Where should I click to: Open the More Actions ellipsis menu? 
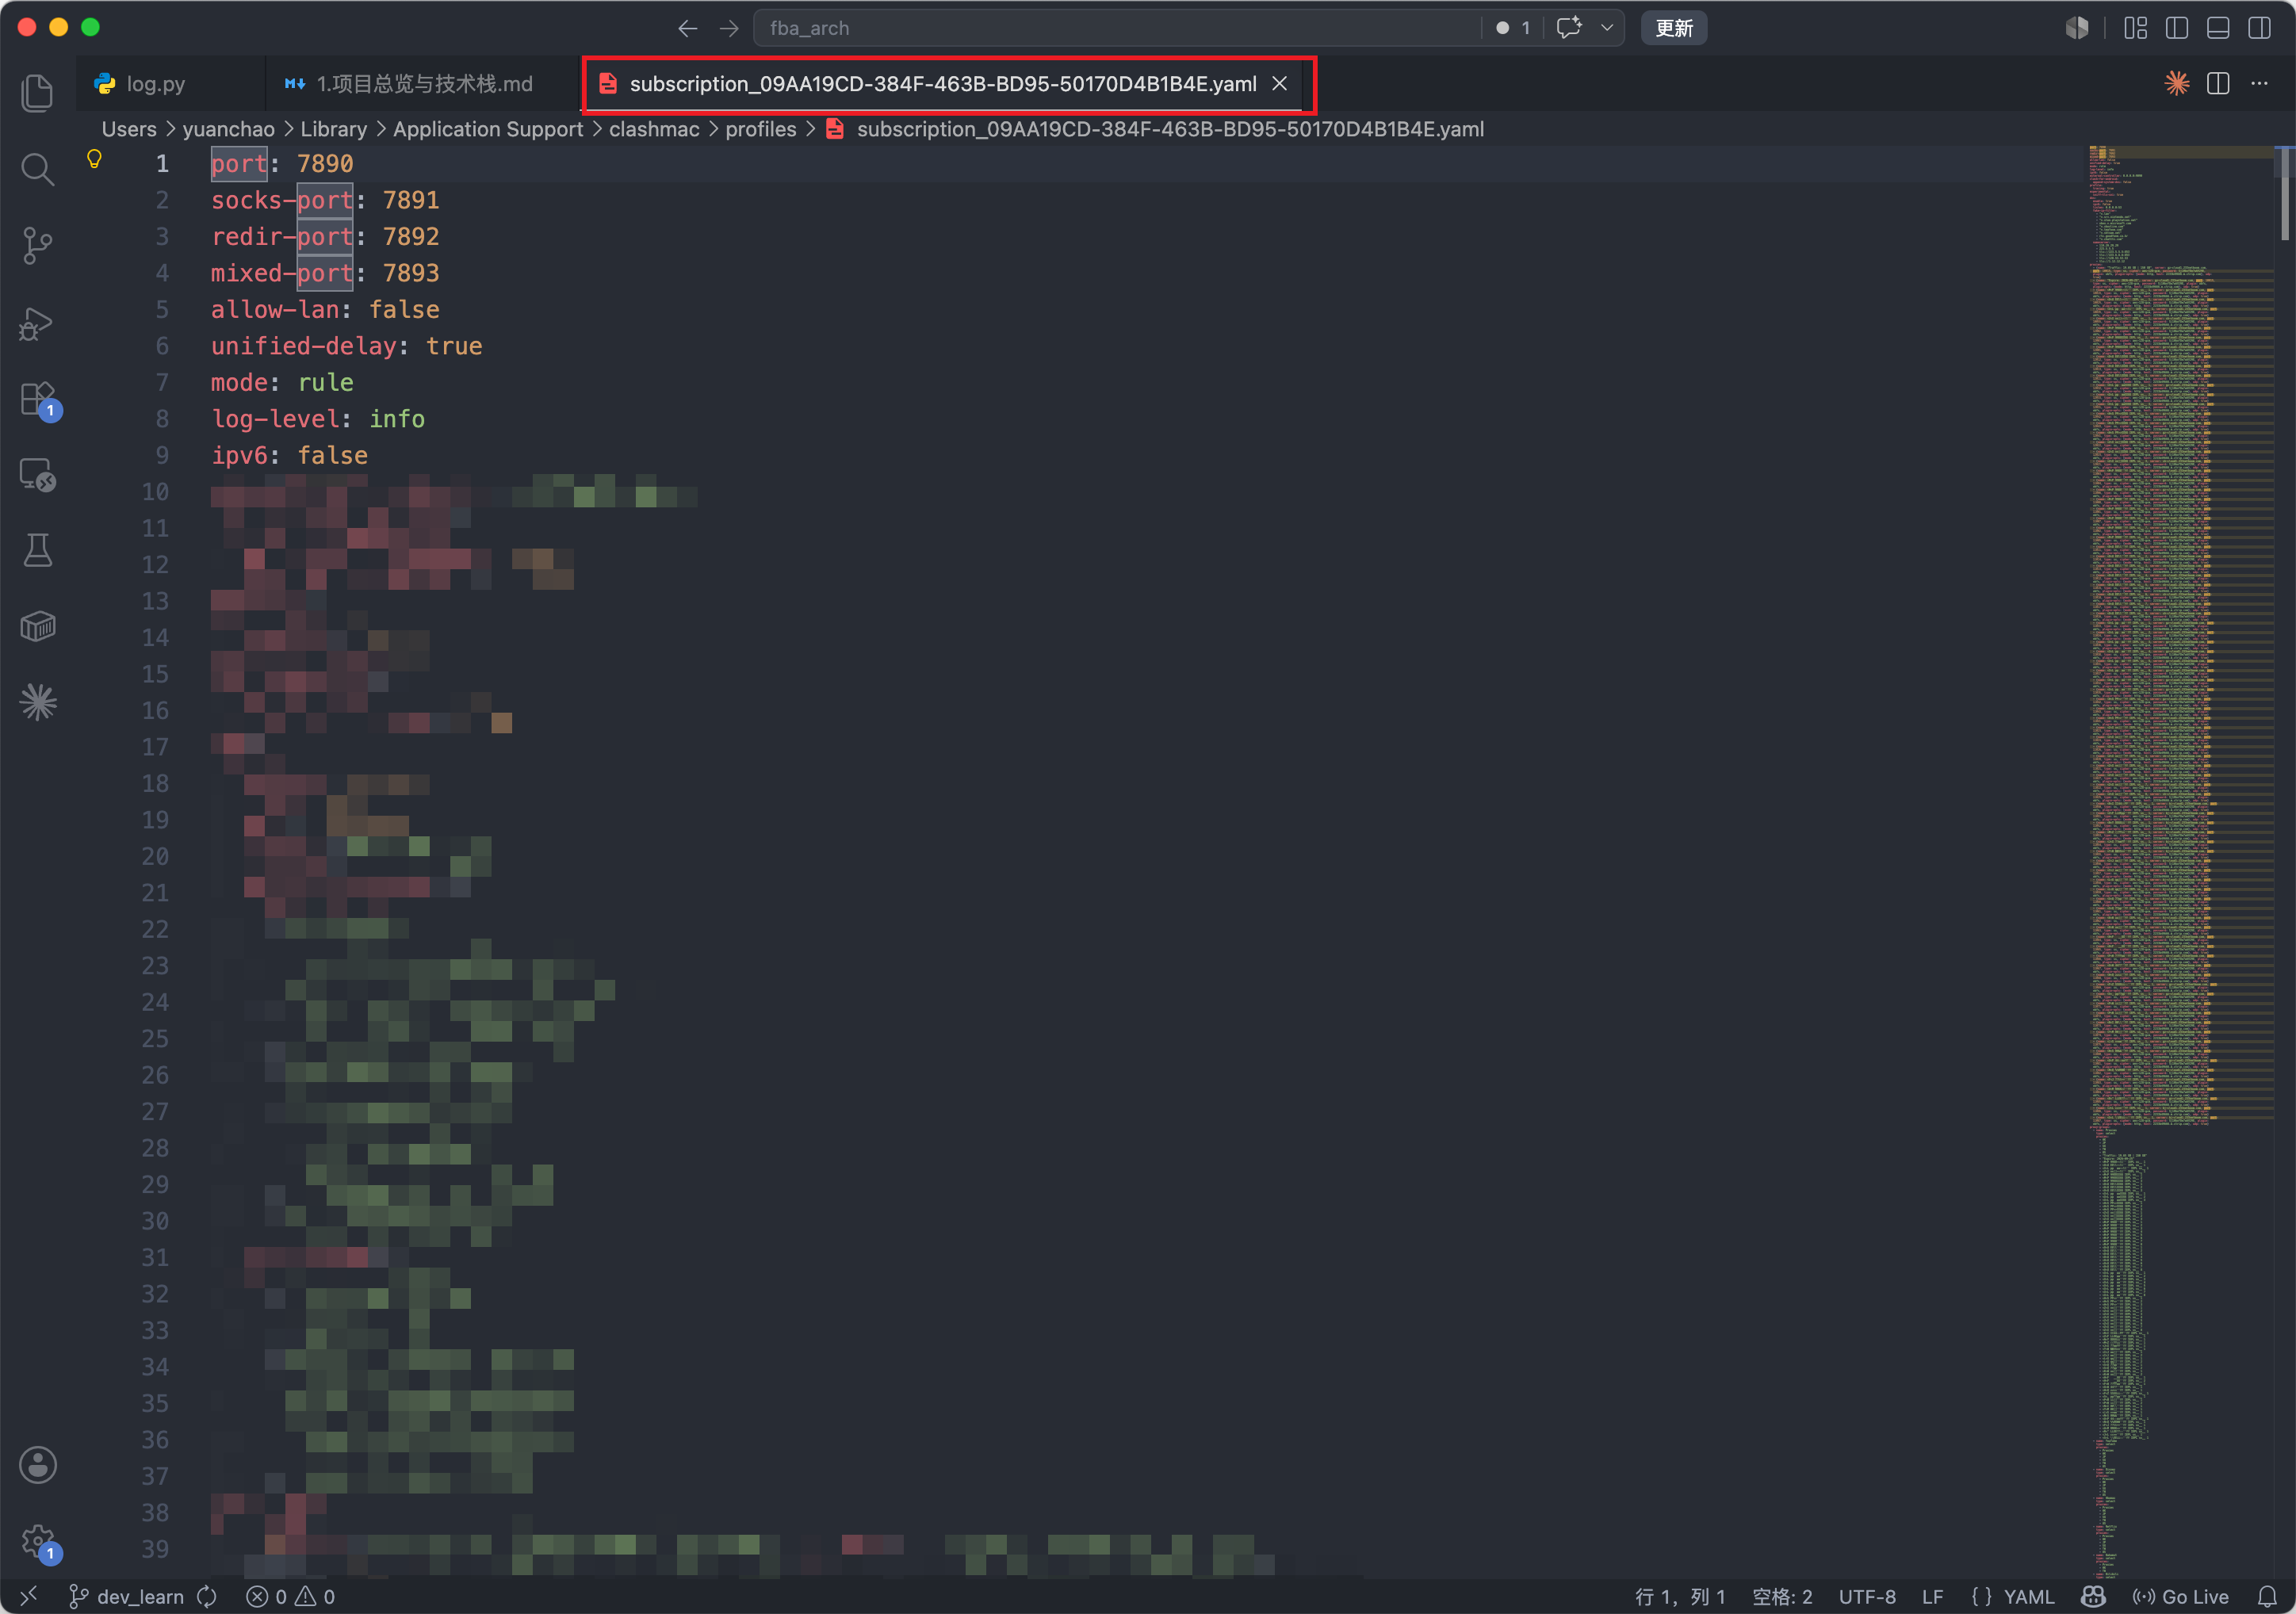tap(2260, 84)
